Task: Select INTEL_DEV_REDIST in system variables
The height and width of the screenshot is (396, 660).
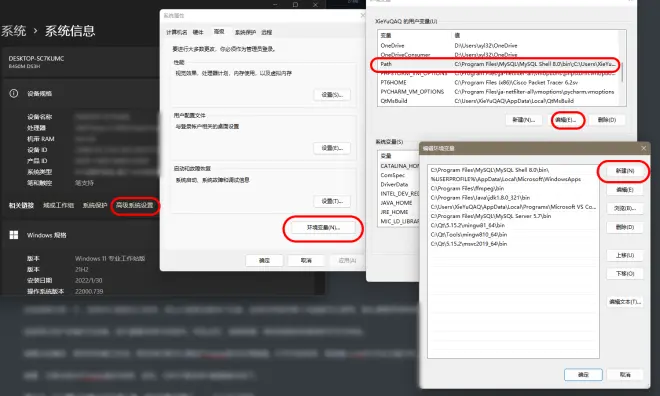Action: [x=399, y=194]
